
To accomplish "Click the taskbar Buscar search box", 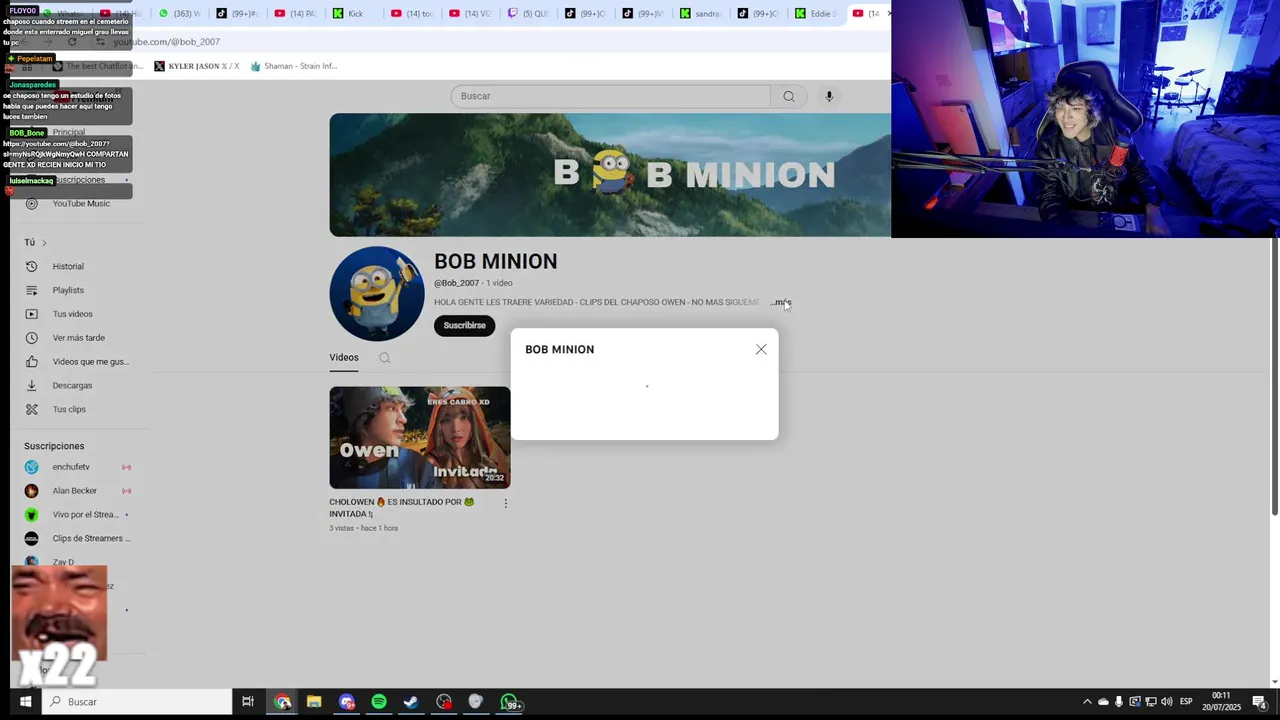I will (x=138, y=702).
